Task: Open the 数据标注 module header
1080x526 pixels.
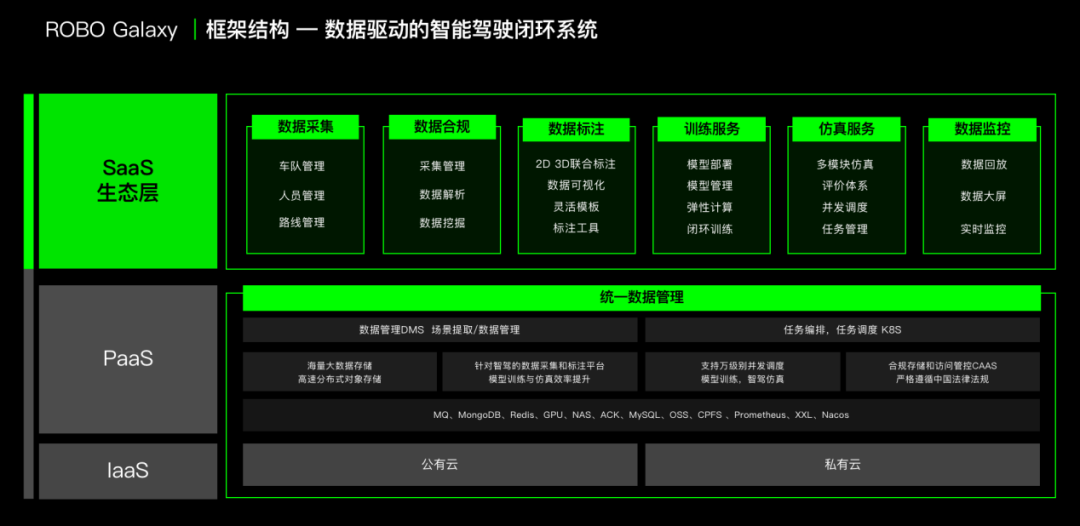Action: [x=577, y=129]
